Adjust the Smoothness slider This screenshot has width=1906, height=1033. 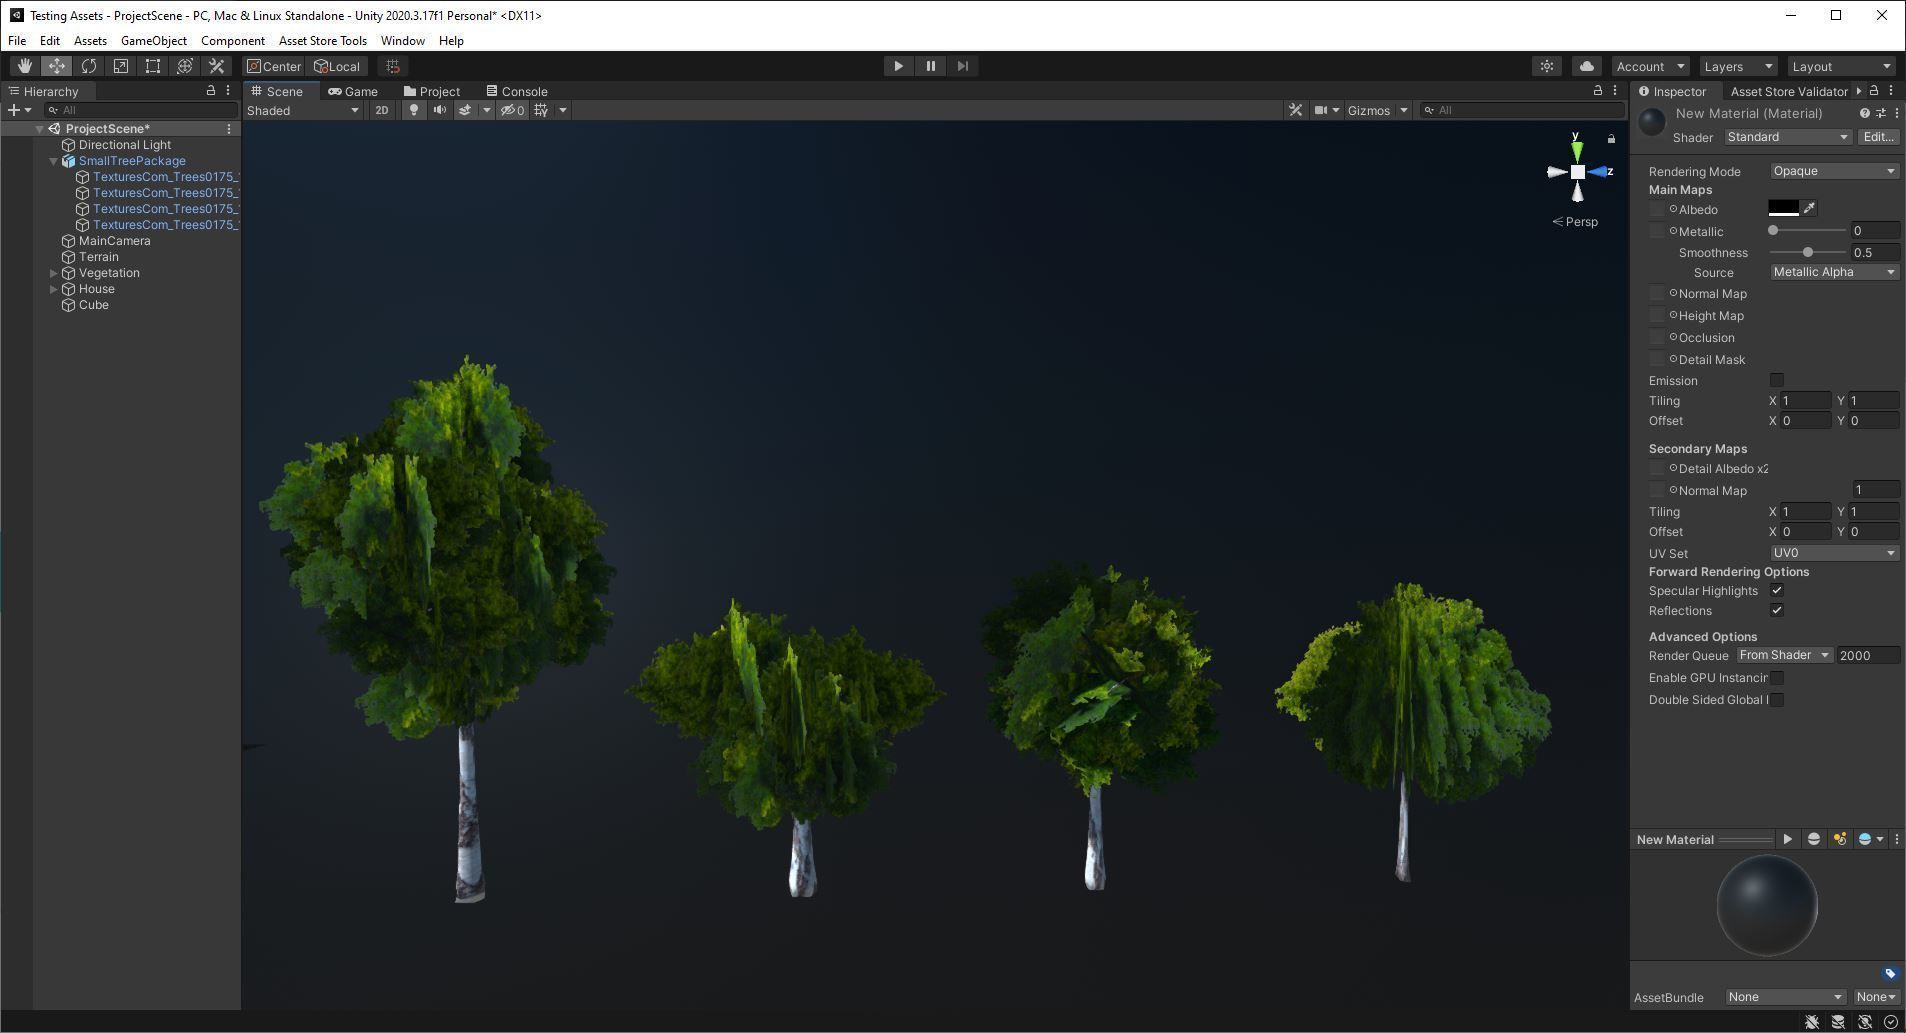[1808, 252]
